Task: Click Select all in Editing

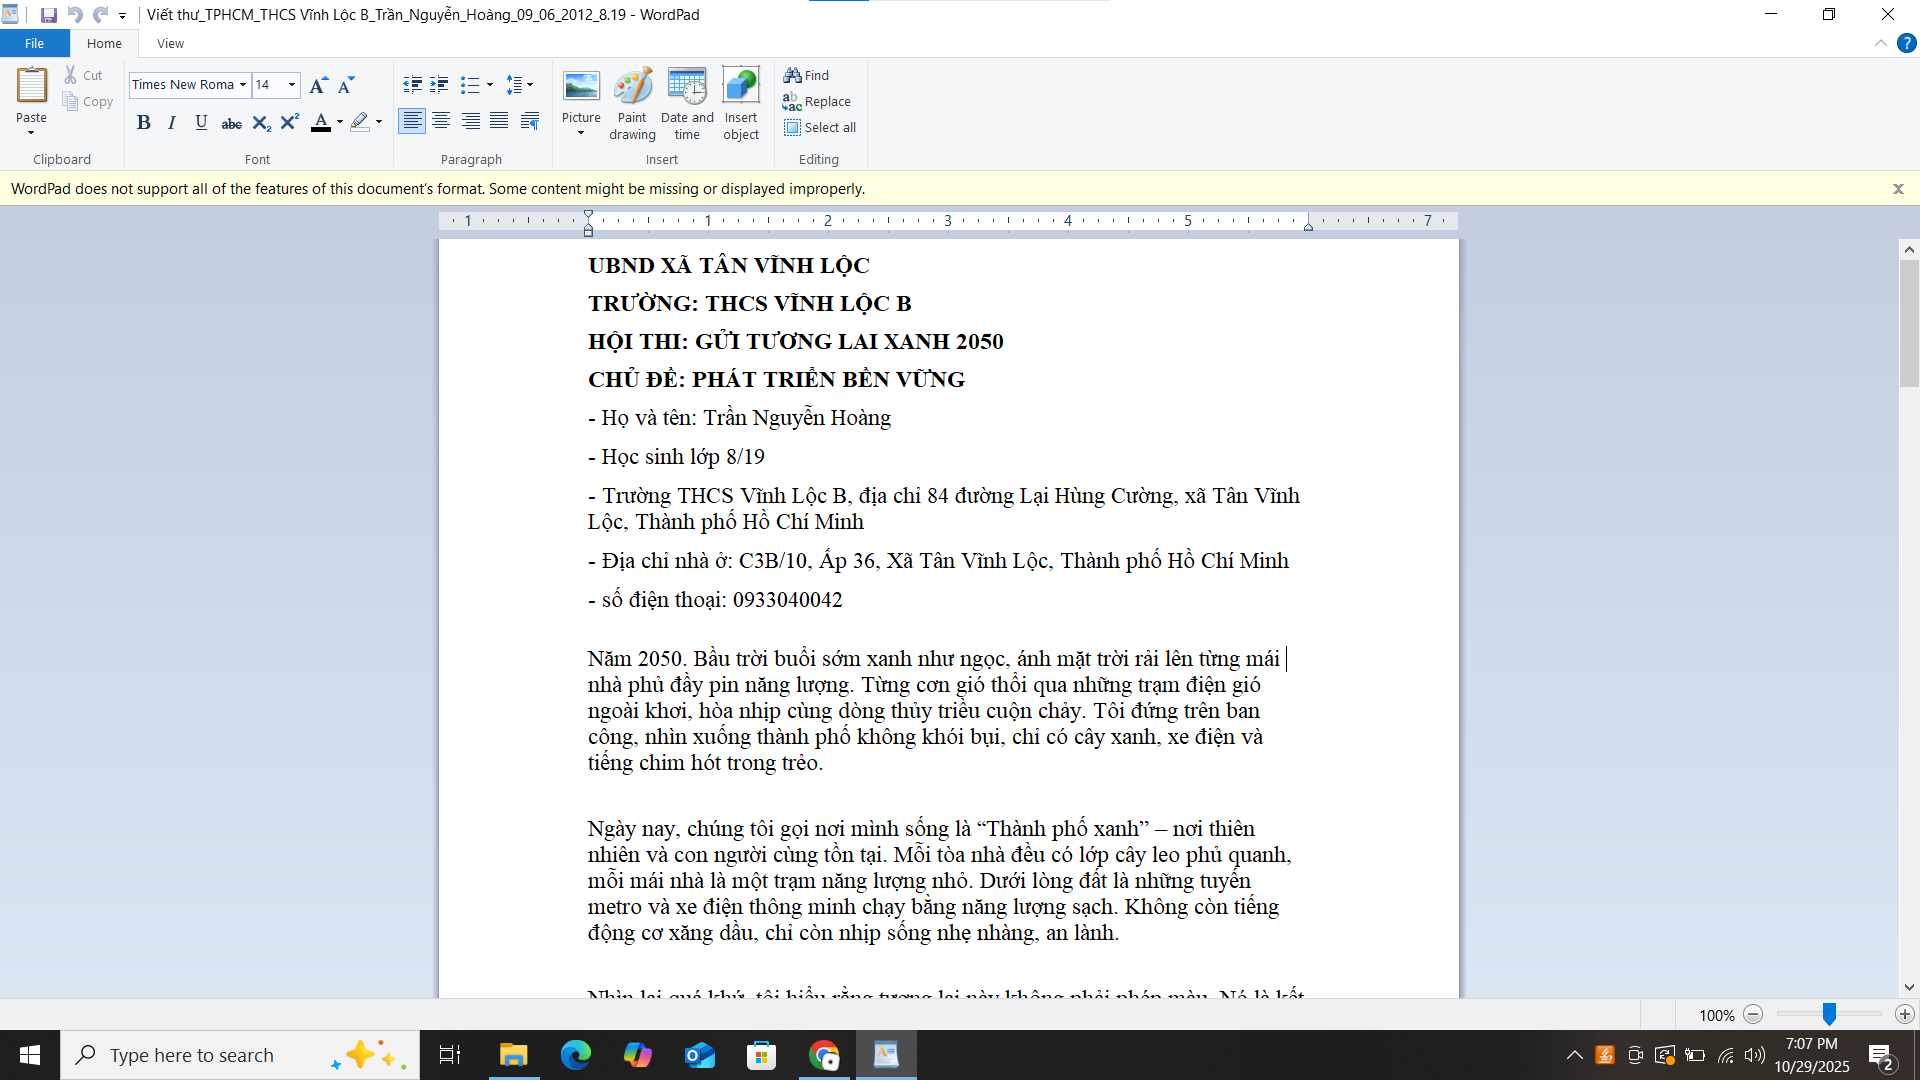Action: click(820, 128)
